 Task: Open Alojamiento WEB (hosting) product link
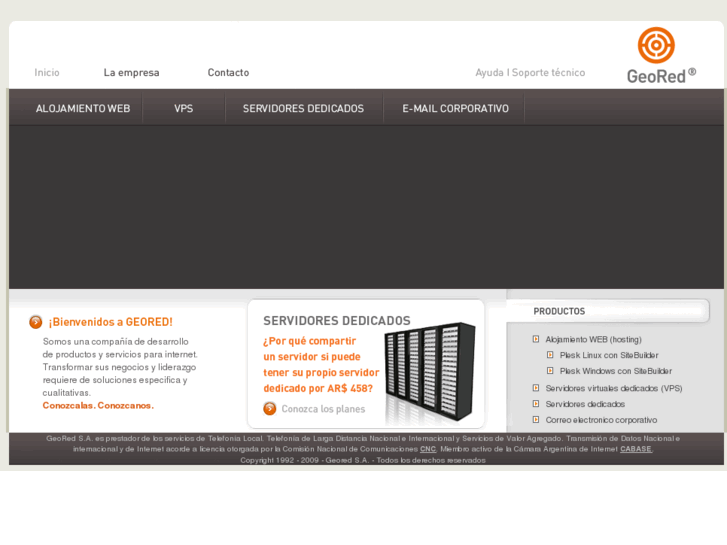tap(593, 340)
